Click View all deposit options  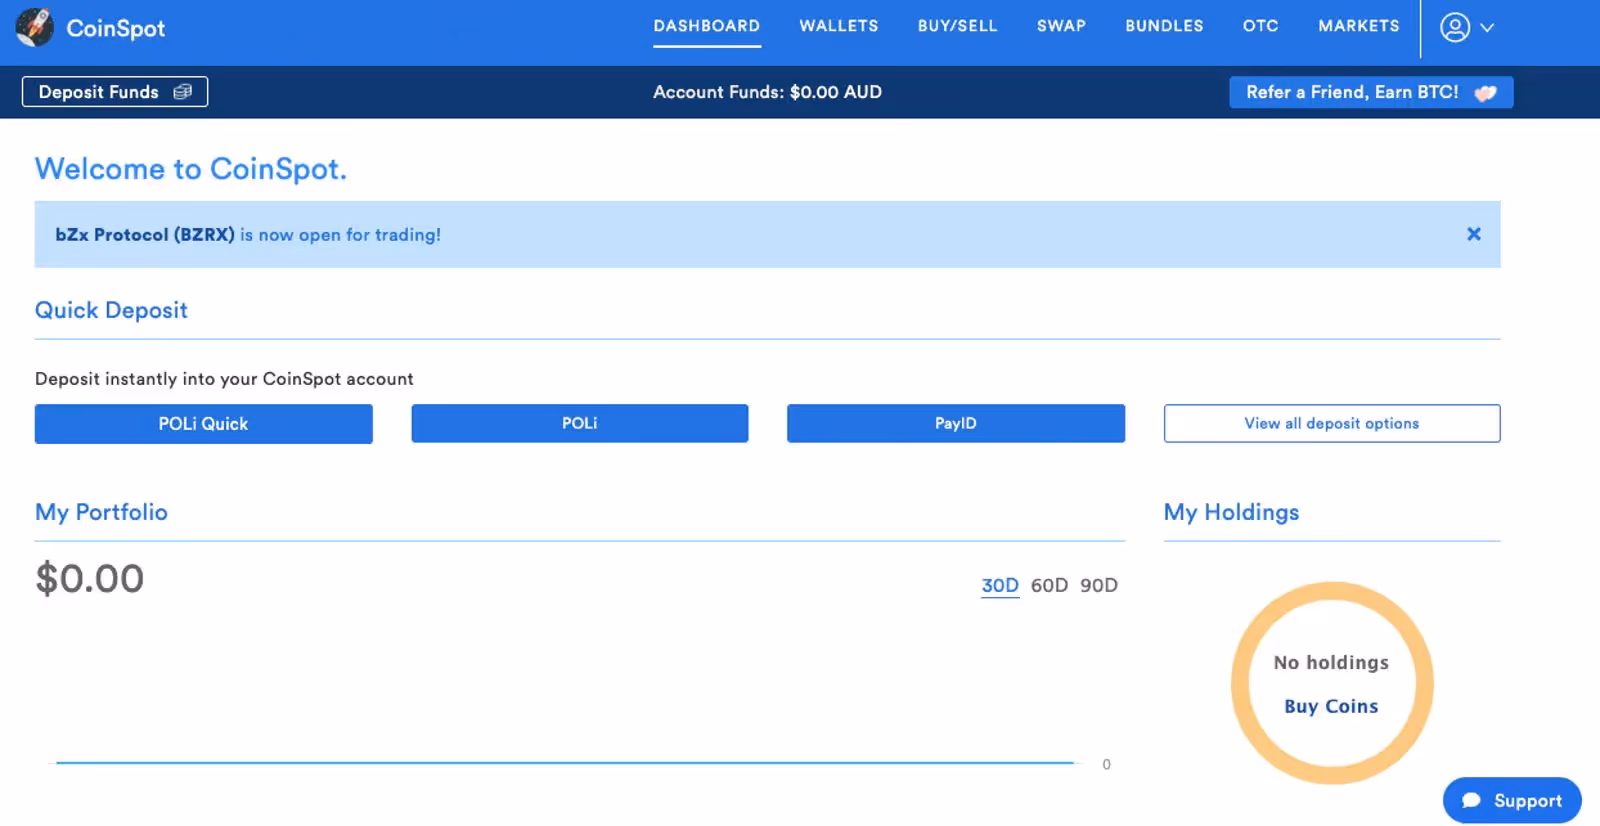[1332, 423]
